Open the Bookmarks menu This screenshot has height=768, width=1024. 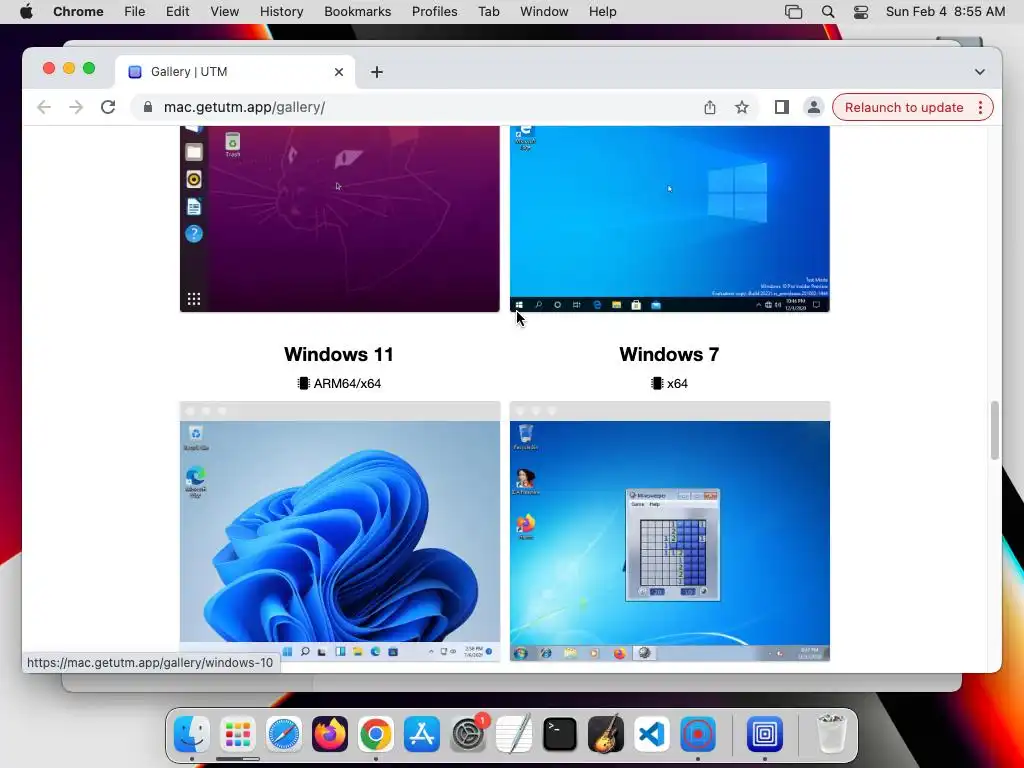pos(357,12)
